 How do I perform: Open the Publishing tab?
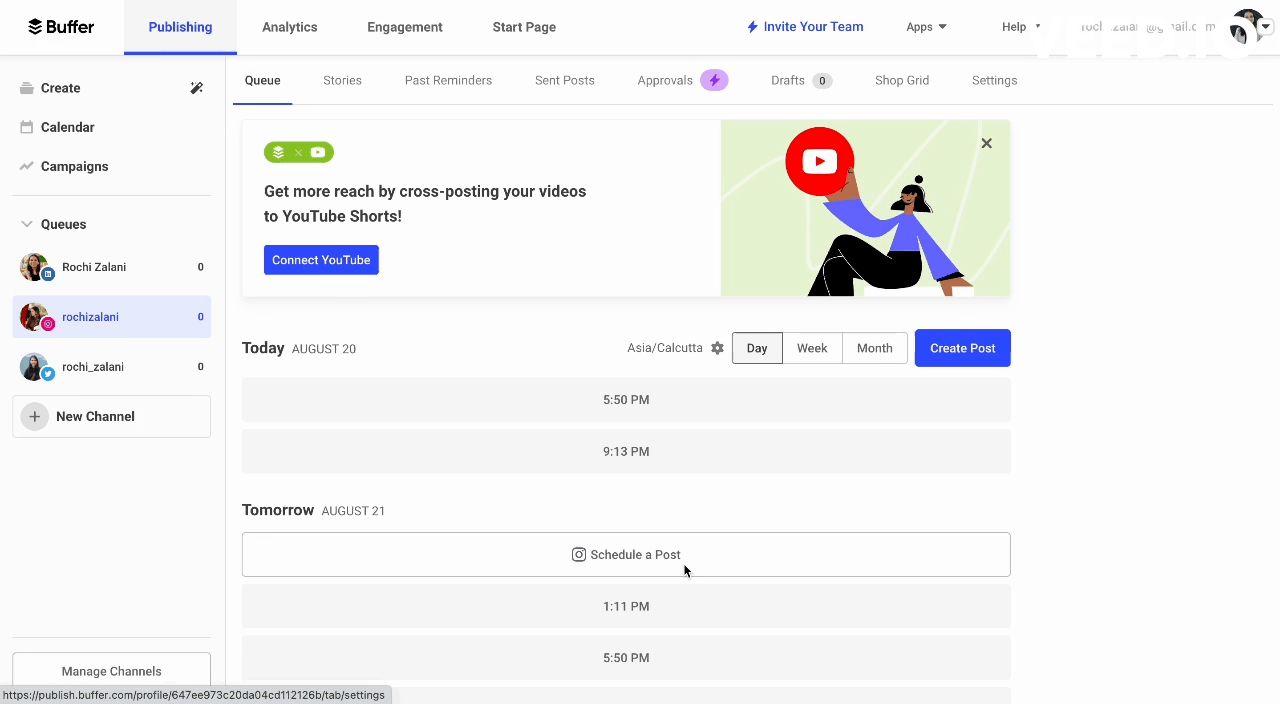[180, 27]
